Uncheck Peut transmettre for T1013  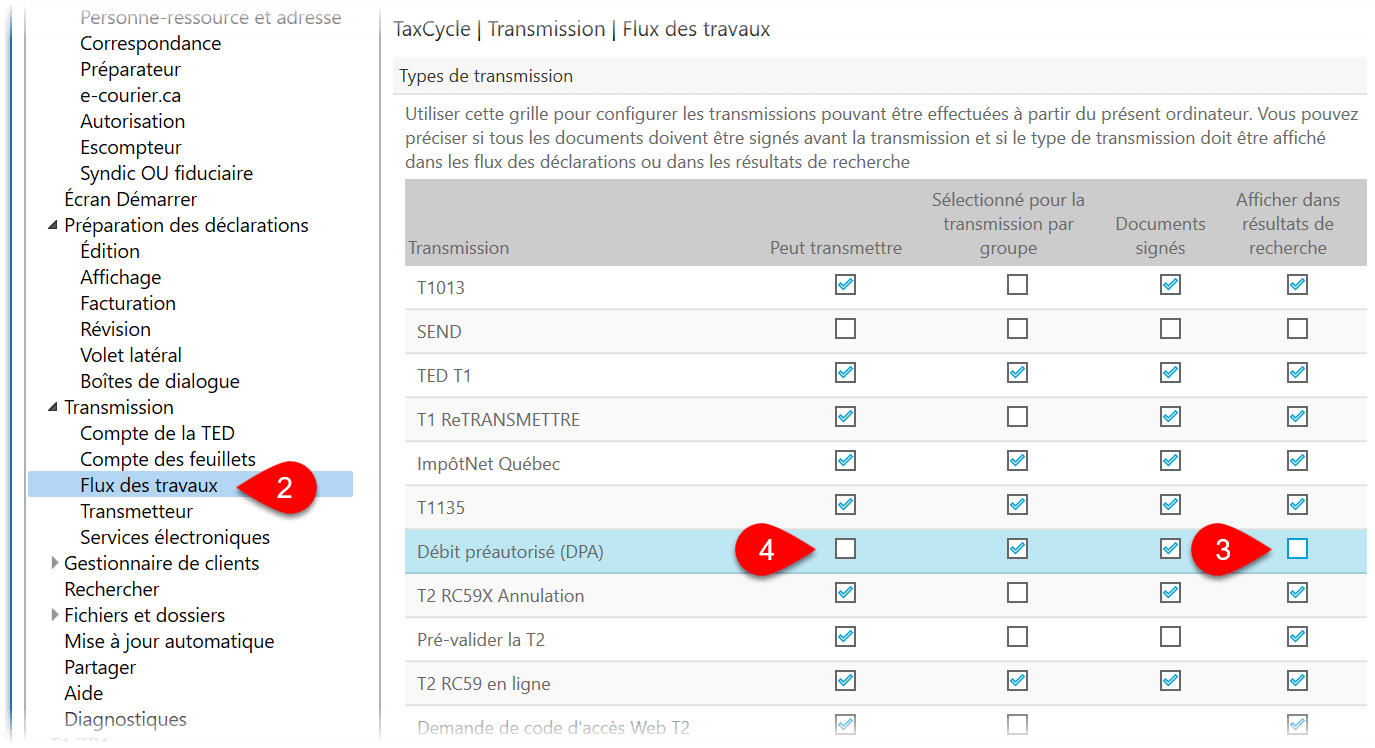845,285
